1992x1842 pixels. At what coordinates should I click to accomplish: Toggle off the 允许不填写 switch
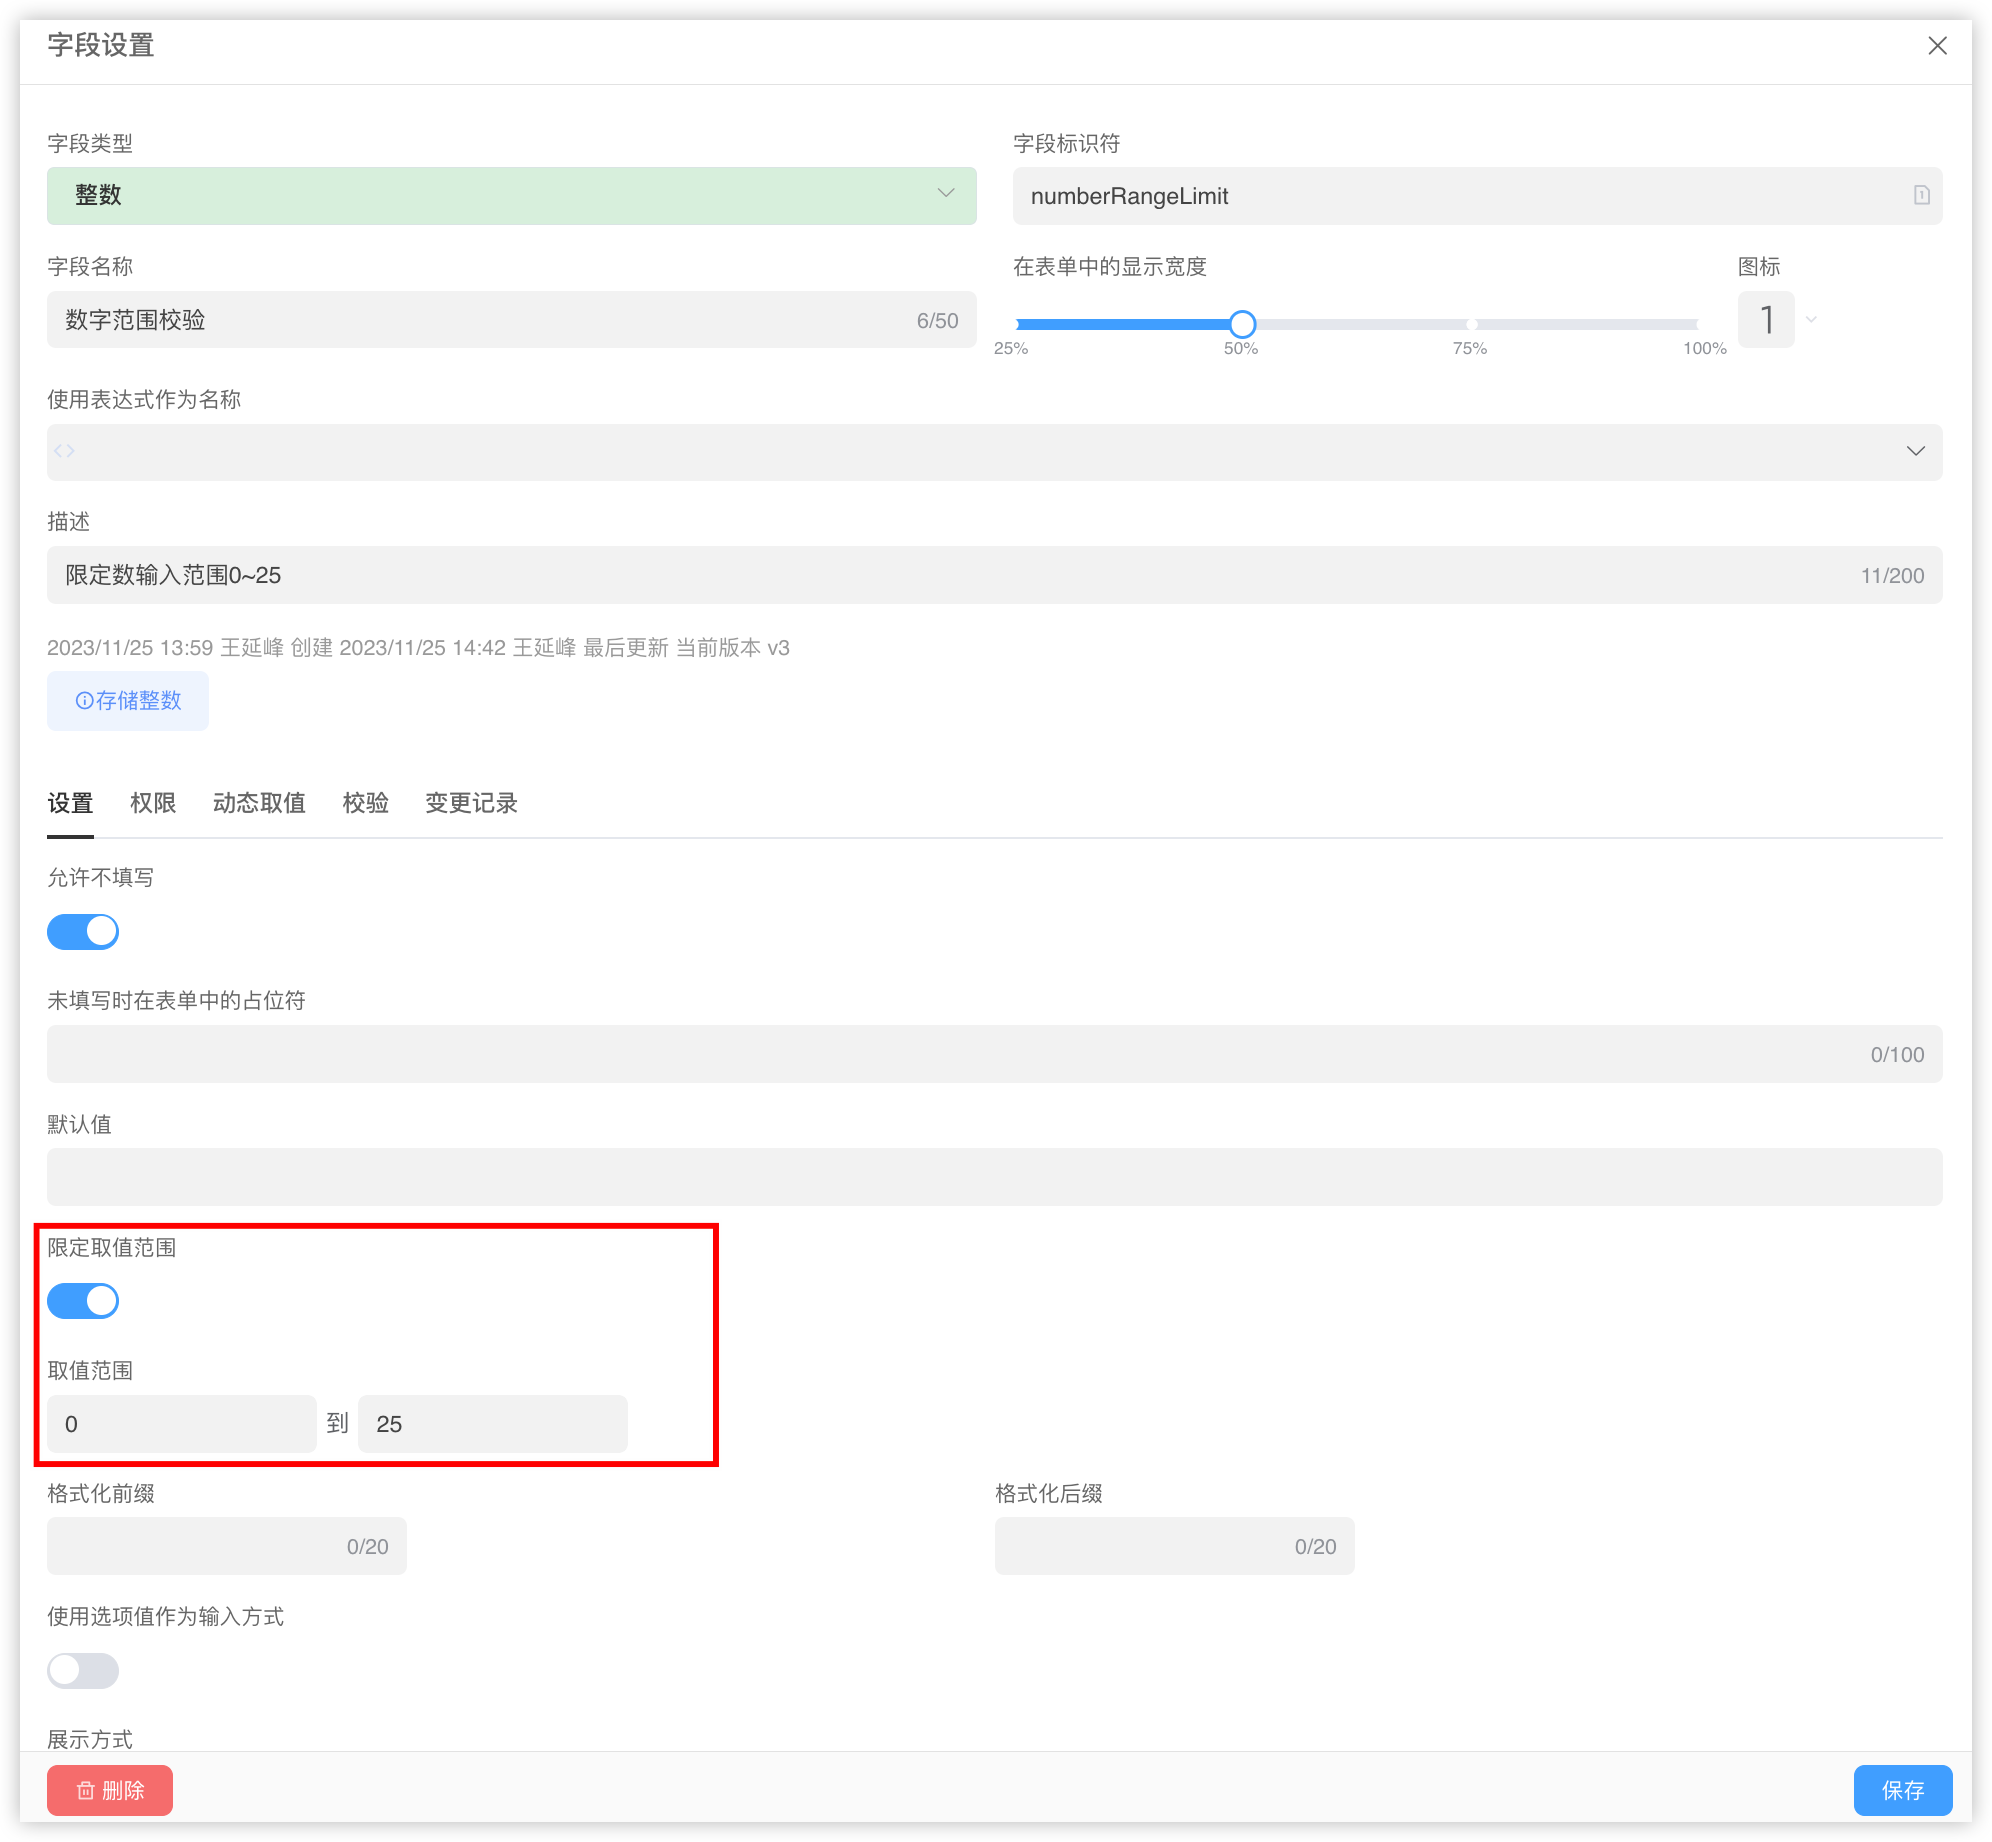click(x=83, y=932)
